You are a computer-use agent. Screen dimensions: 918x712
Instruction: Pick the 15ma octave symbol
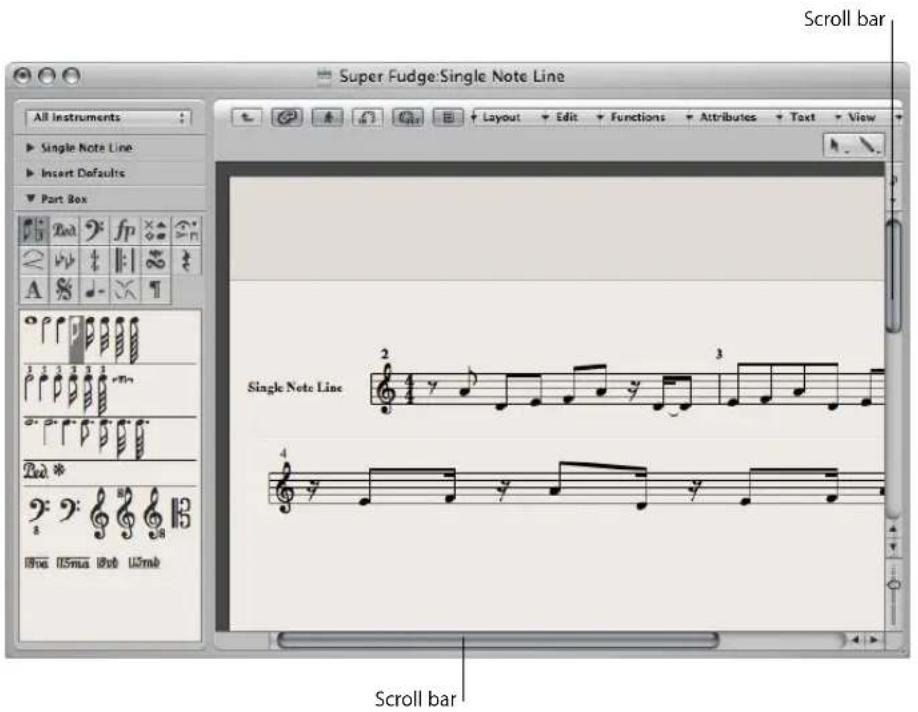[x=73, y=563]
